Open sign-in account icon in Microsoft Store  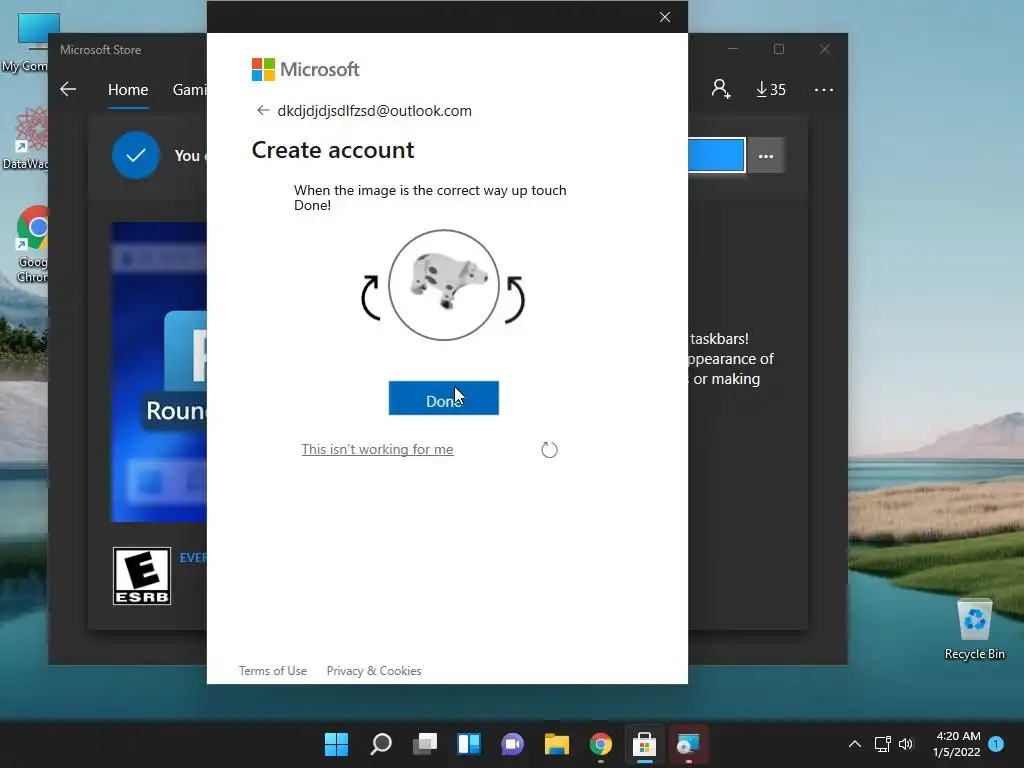pos(721,89)
